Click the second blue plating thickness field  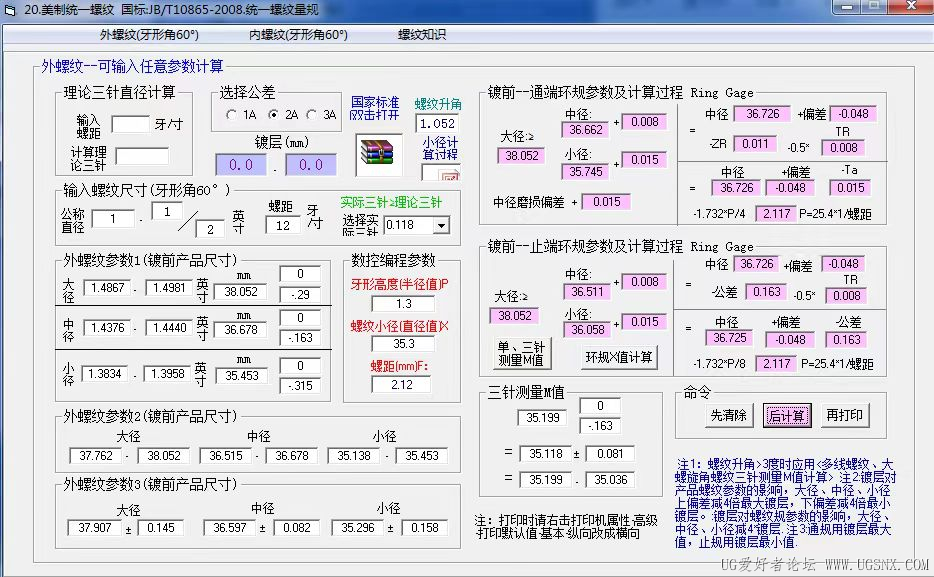tap(311, 165)
